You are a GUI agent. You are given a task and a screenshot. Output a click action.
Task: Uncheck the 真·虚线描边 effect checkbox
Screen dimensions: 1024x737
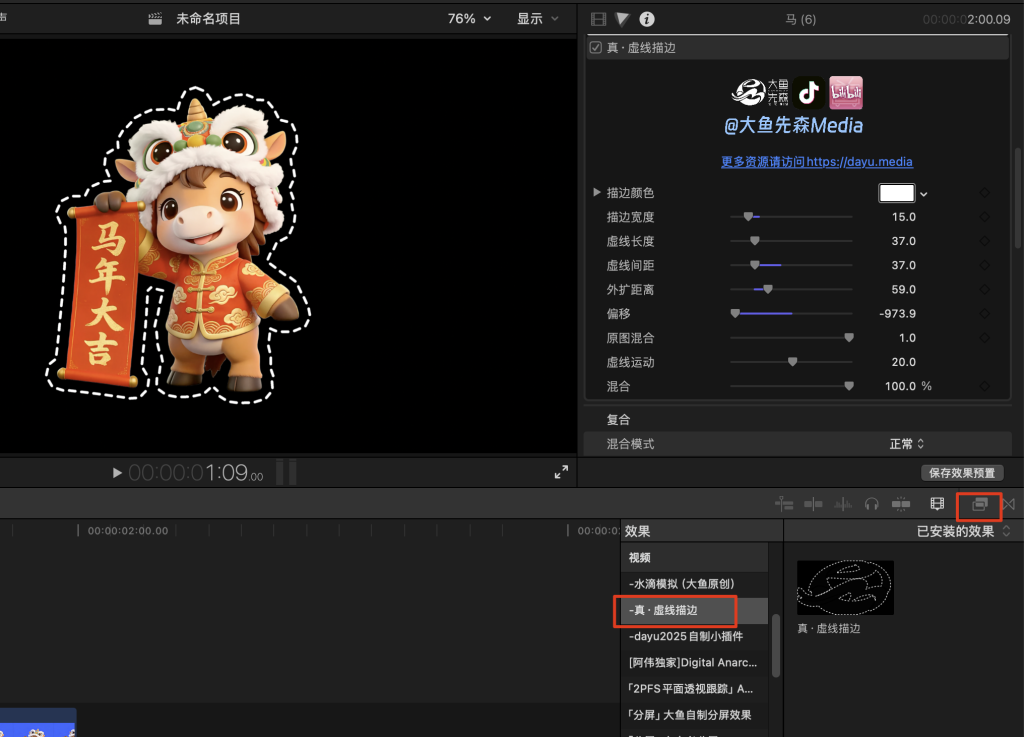point(596,48)
